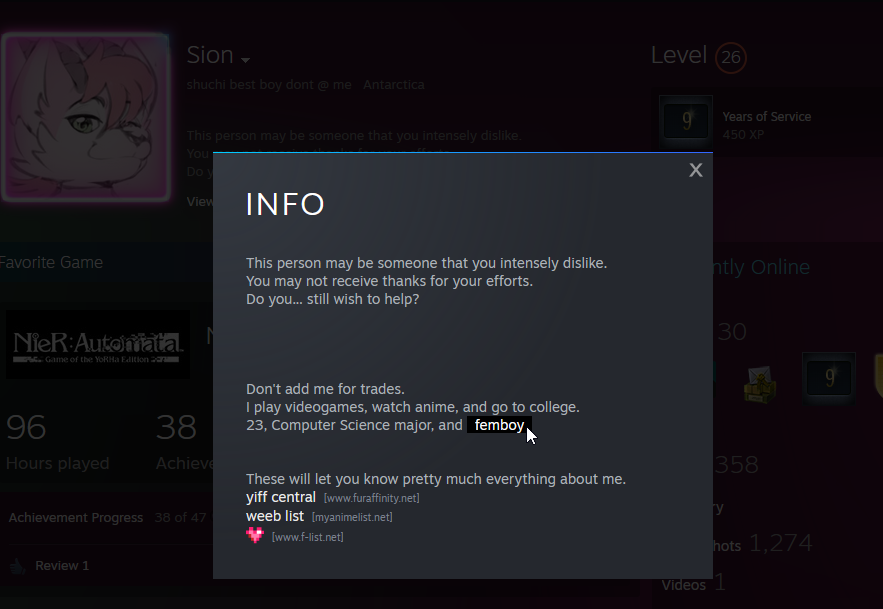Image resolution: width=883 pixels, height=609 pixels.
Task: Click "I play videogames, watch anime" line
Action: [413, 407]
